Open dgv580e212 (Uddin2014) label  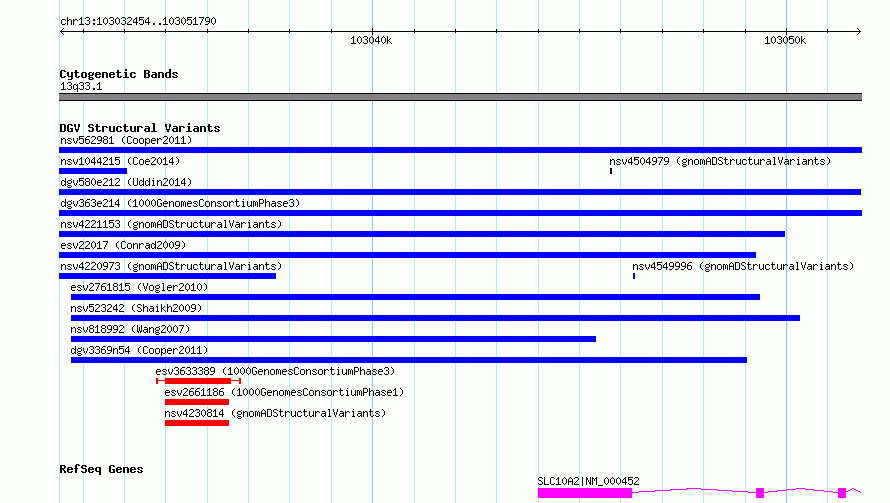point(126,182)
